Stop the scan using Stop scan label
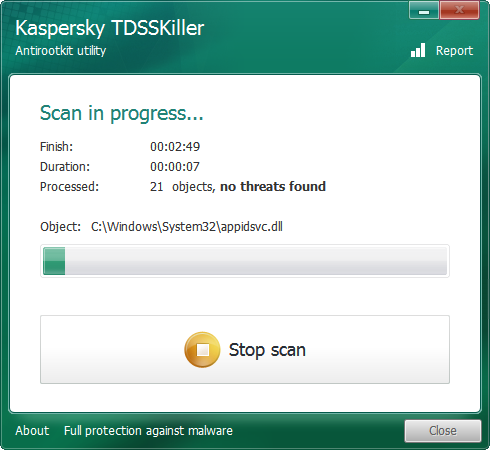This screenshot has height=450, width=490. click(x=267, y=350)
